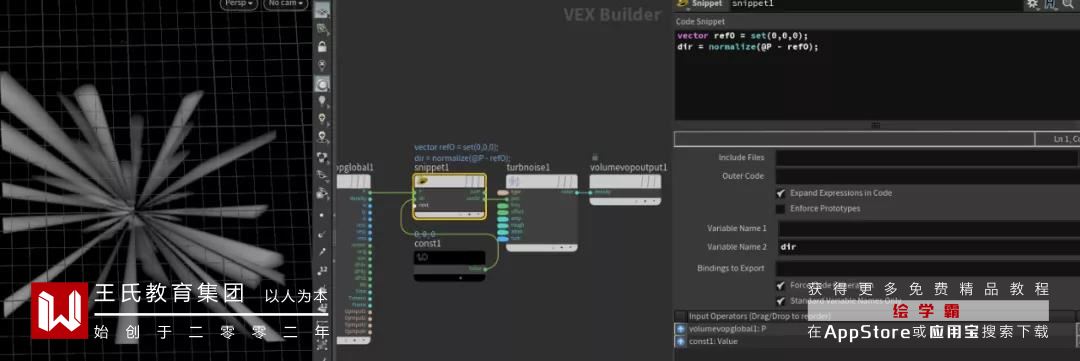Click the second viewport toolbar icon
Viewport: 1080px width, 361px height.
[322, 29]
